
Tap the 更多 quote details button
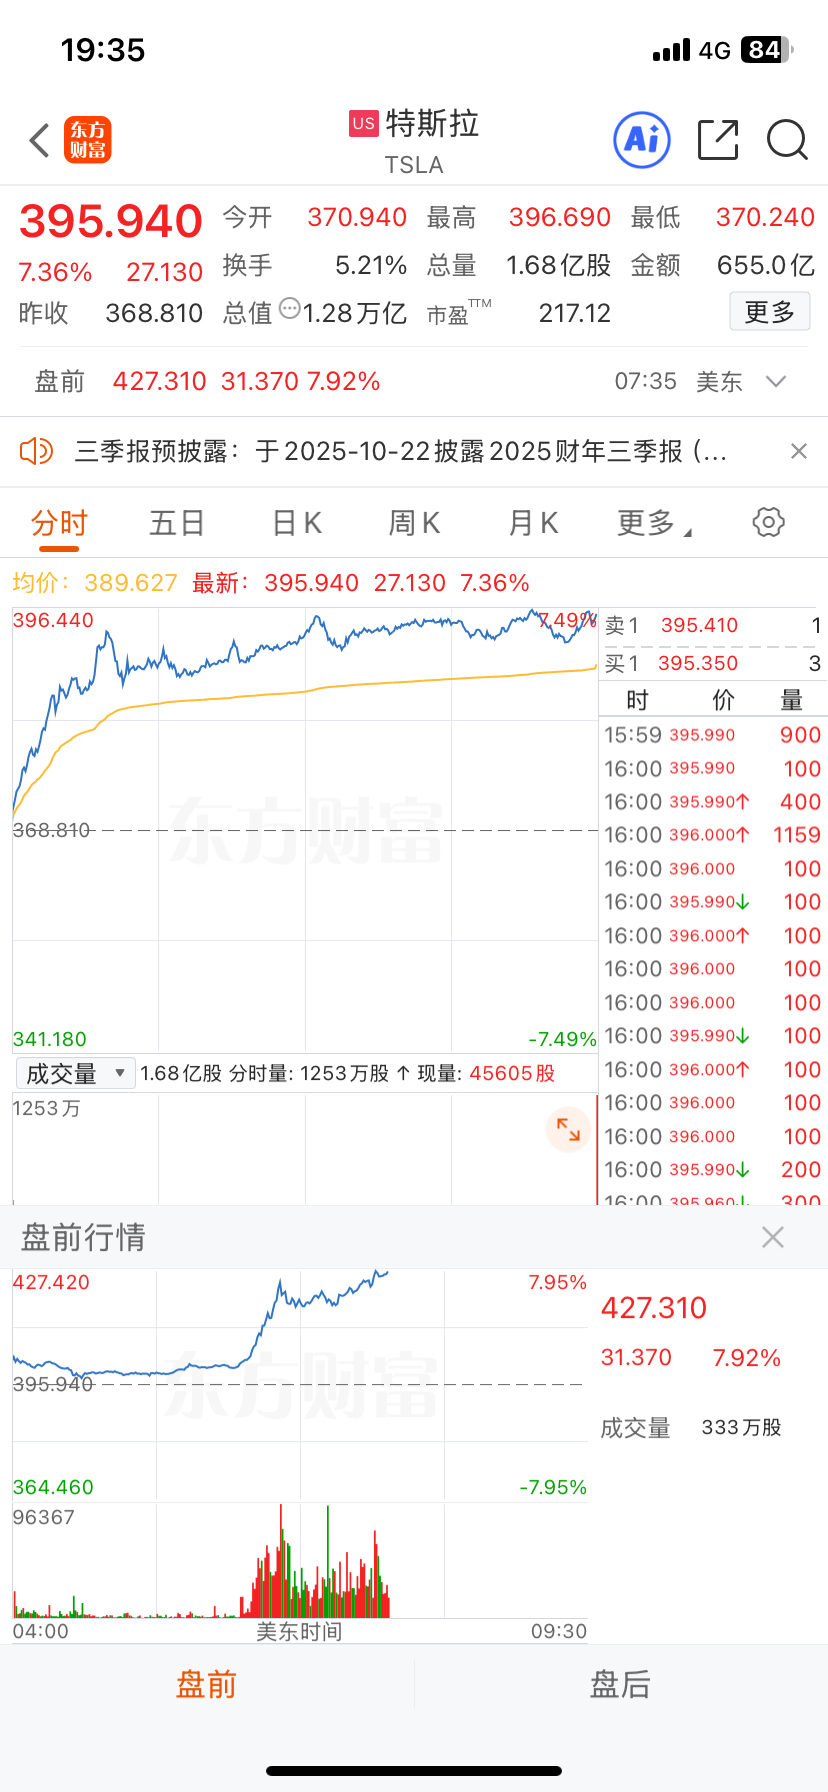click(769, 312)
